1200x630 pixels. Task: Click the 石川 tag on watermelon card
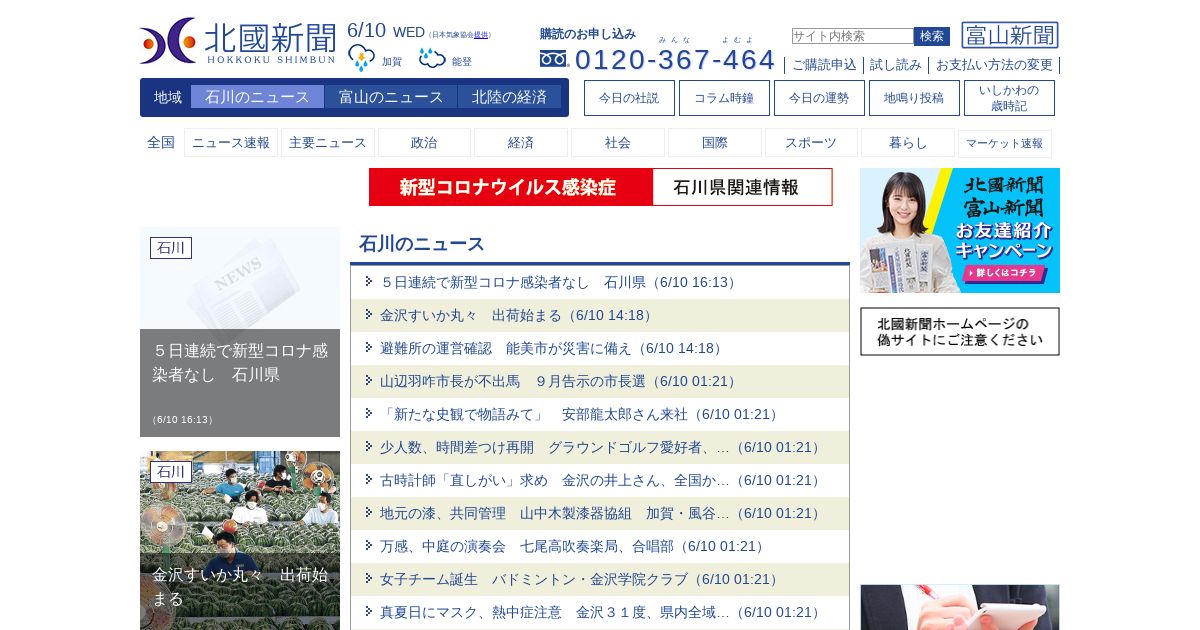pyautogui.click(x=171, y=472)
